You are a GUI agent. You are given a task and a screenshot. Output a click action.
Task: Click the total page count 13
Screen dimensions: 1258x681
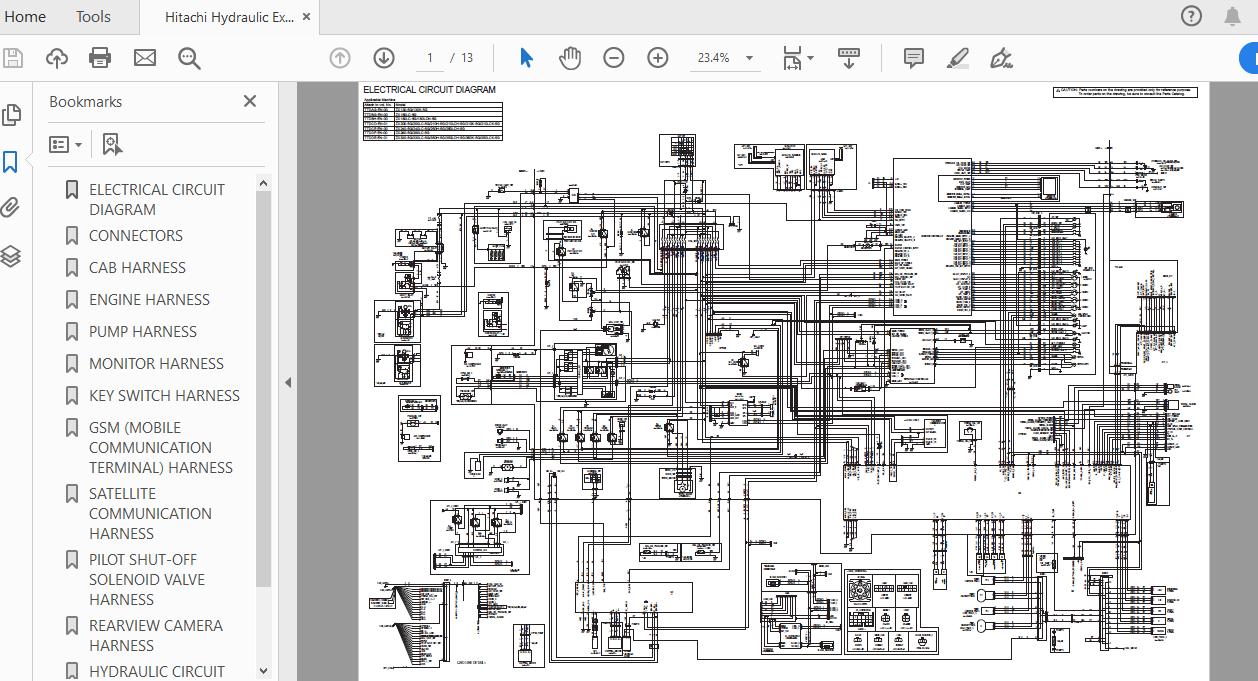click(467, 58)
